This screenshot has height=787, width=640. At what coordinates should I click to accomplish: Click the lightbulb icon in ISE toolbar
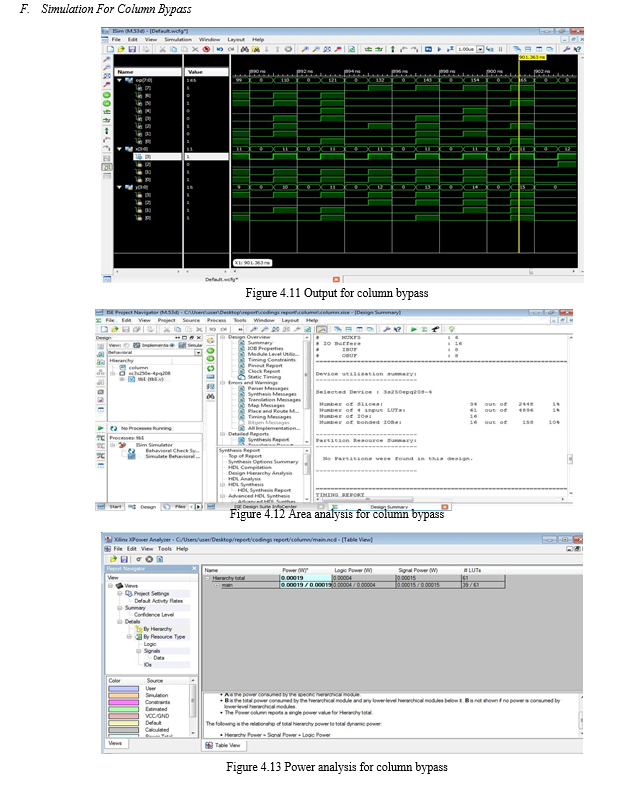(452, 329)
